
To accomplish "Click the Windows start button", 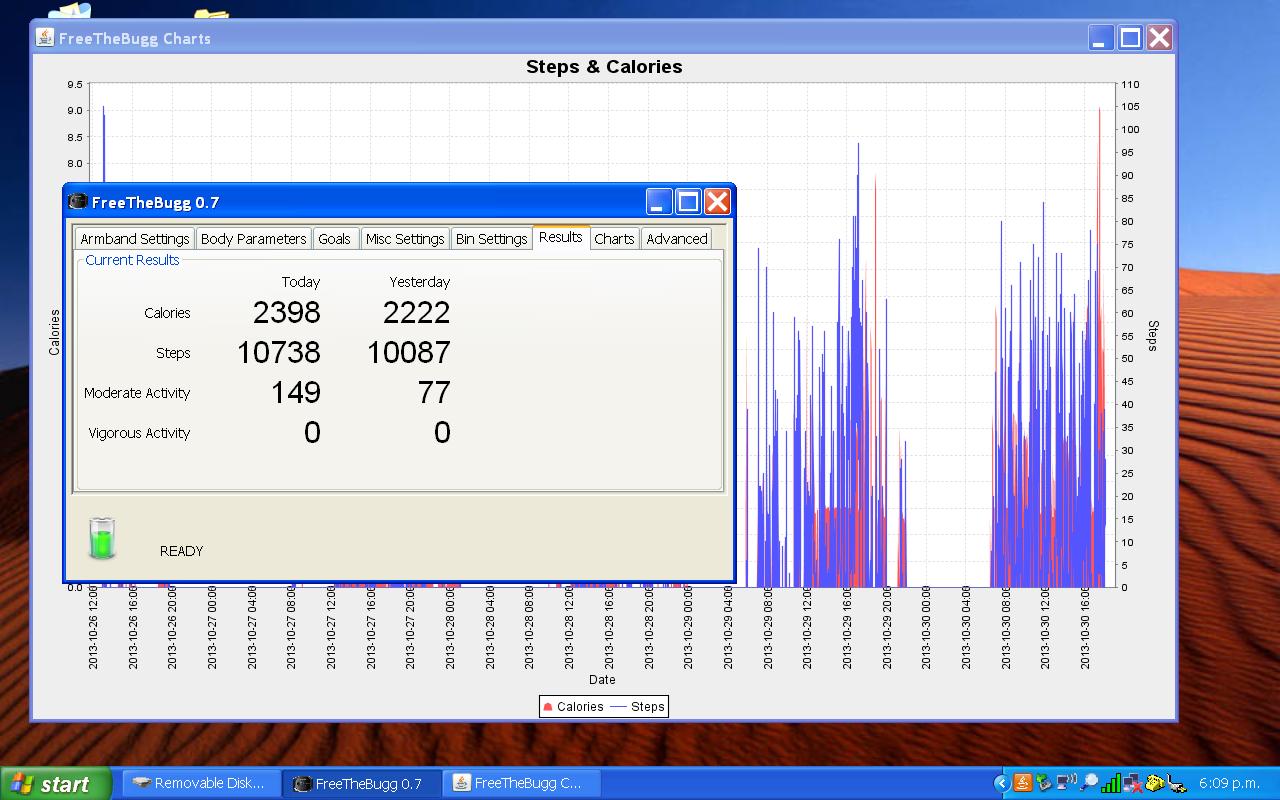I will pyautogui.click(x=52, y=784).
